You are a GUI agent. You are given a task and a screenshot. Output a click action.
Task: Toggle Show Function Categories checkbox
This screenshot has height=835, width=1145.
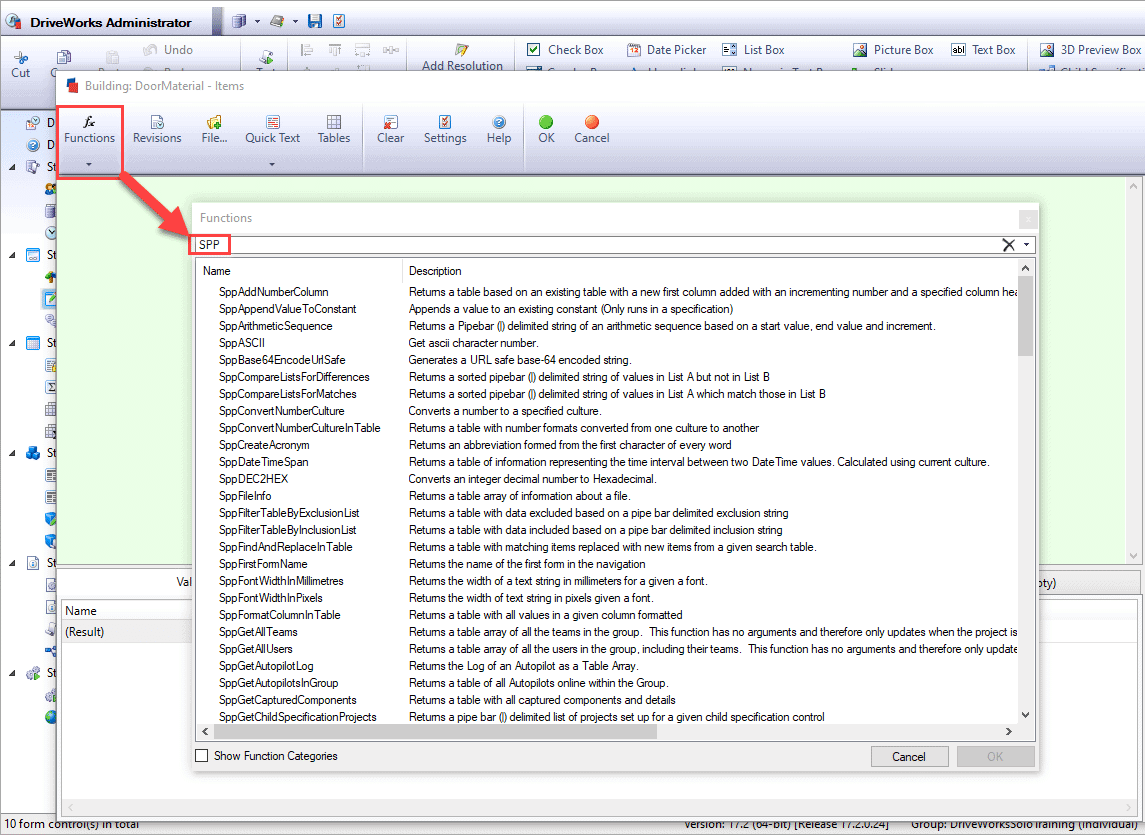(202, 755)
